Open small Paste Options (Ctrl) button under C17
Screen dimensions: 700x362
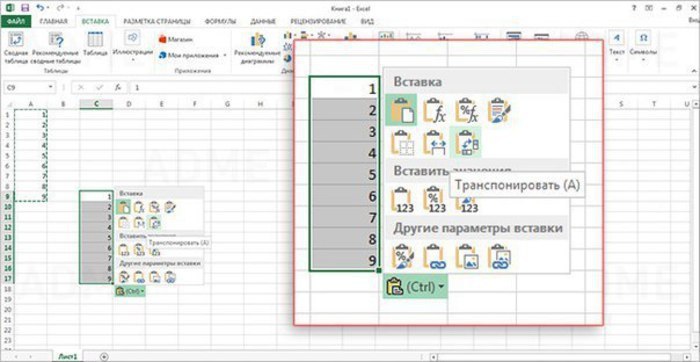[130, 291]
